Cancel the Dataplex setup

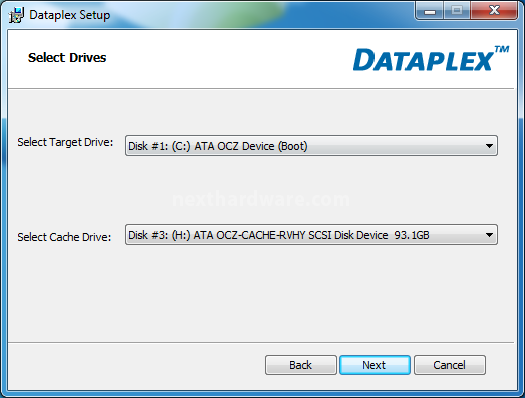point(449,365)
